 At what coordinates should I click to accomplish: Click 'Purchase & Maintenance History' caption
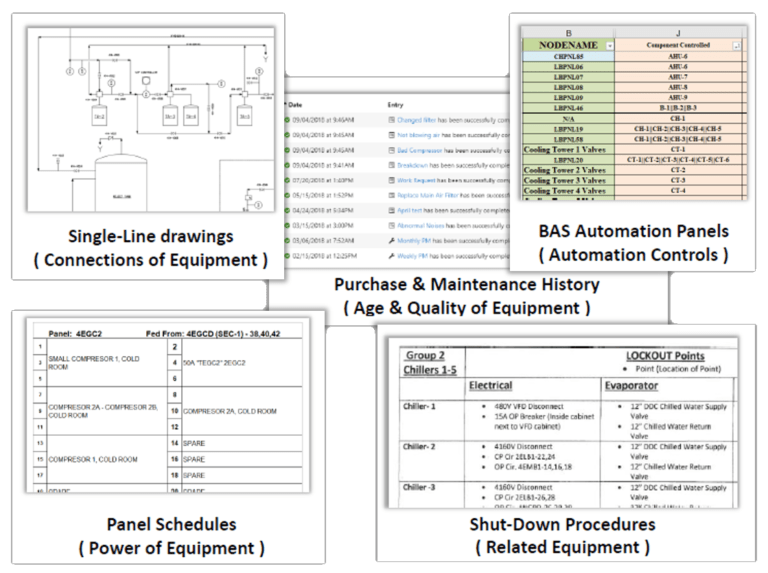point(467,285)
